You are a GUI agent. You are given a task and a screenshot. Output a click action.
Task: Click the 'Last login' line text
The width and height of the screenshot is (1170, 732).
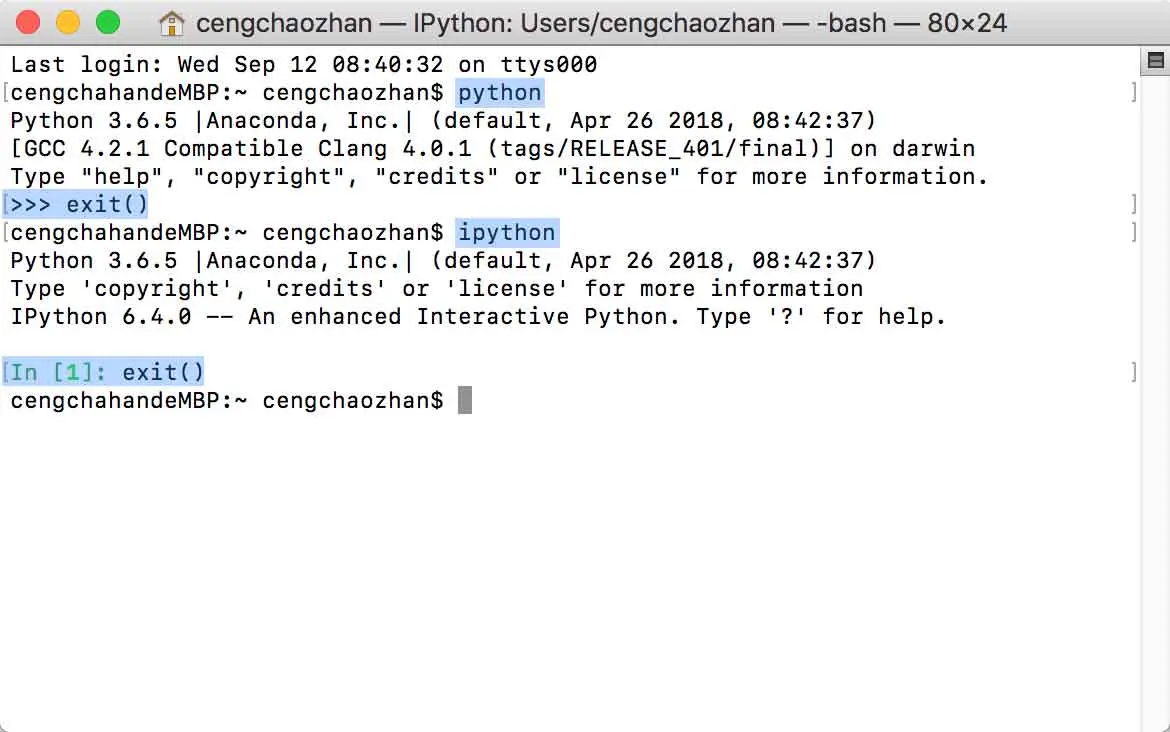[300, 64]
